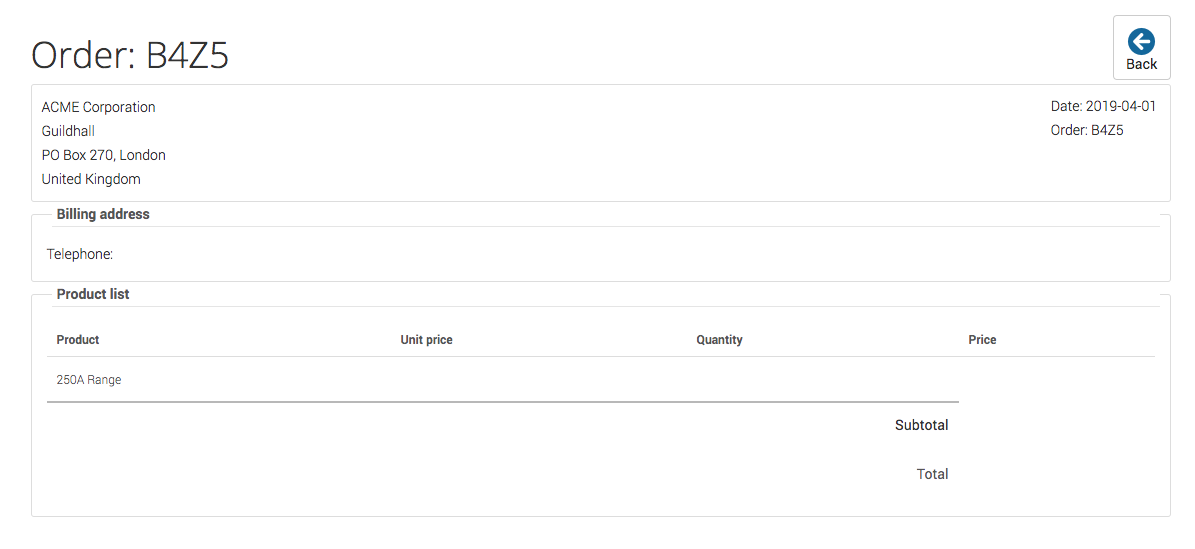Click the Total label

coord(932,474)
